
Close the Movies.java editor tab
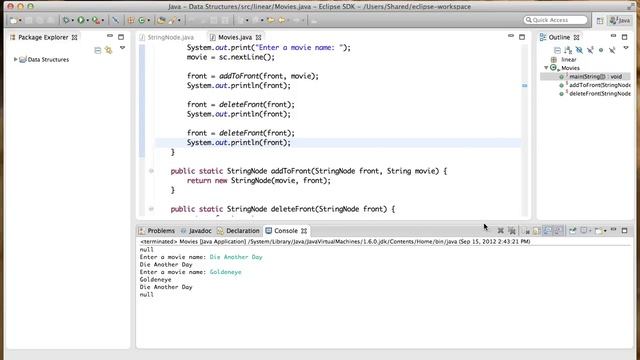(x=258, y=37)
